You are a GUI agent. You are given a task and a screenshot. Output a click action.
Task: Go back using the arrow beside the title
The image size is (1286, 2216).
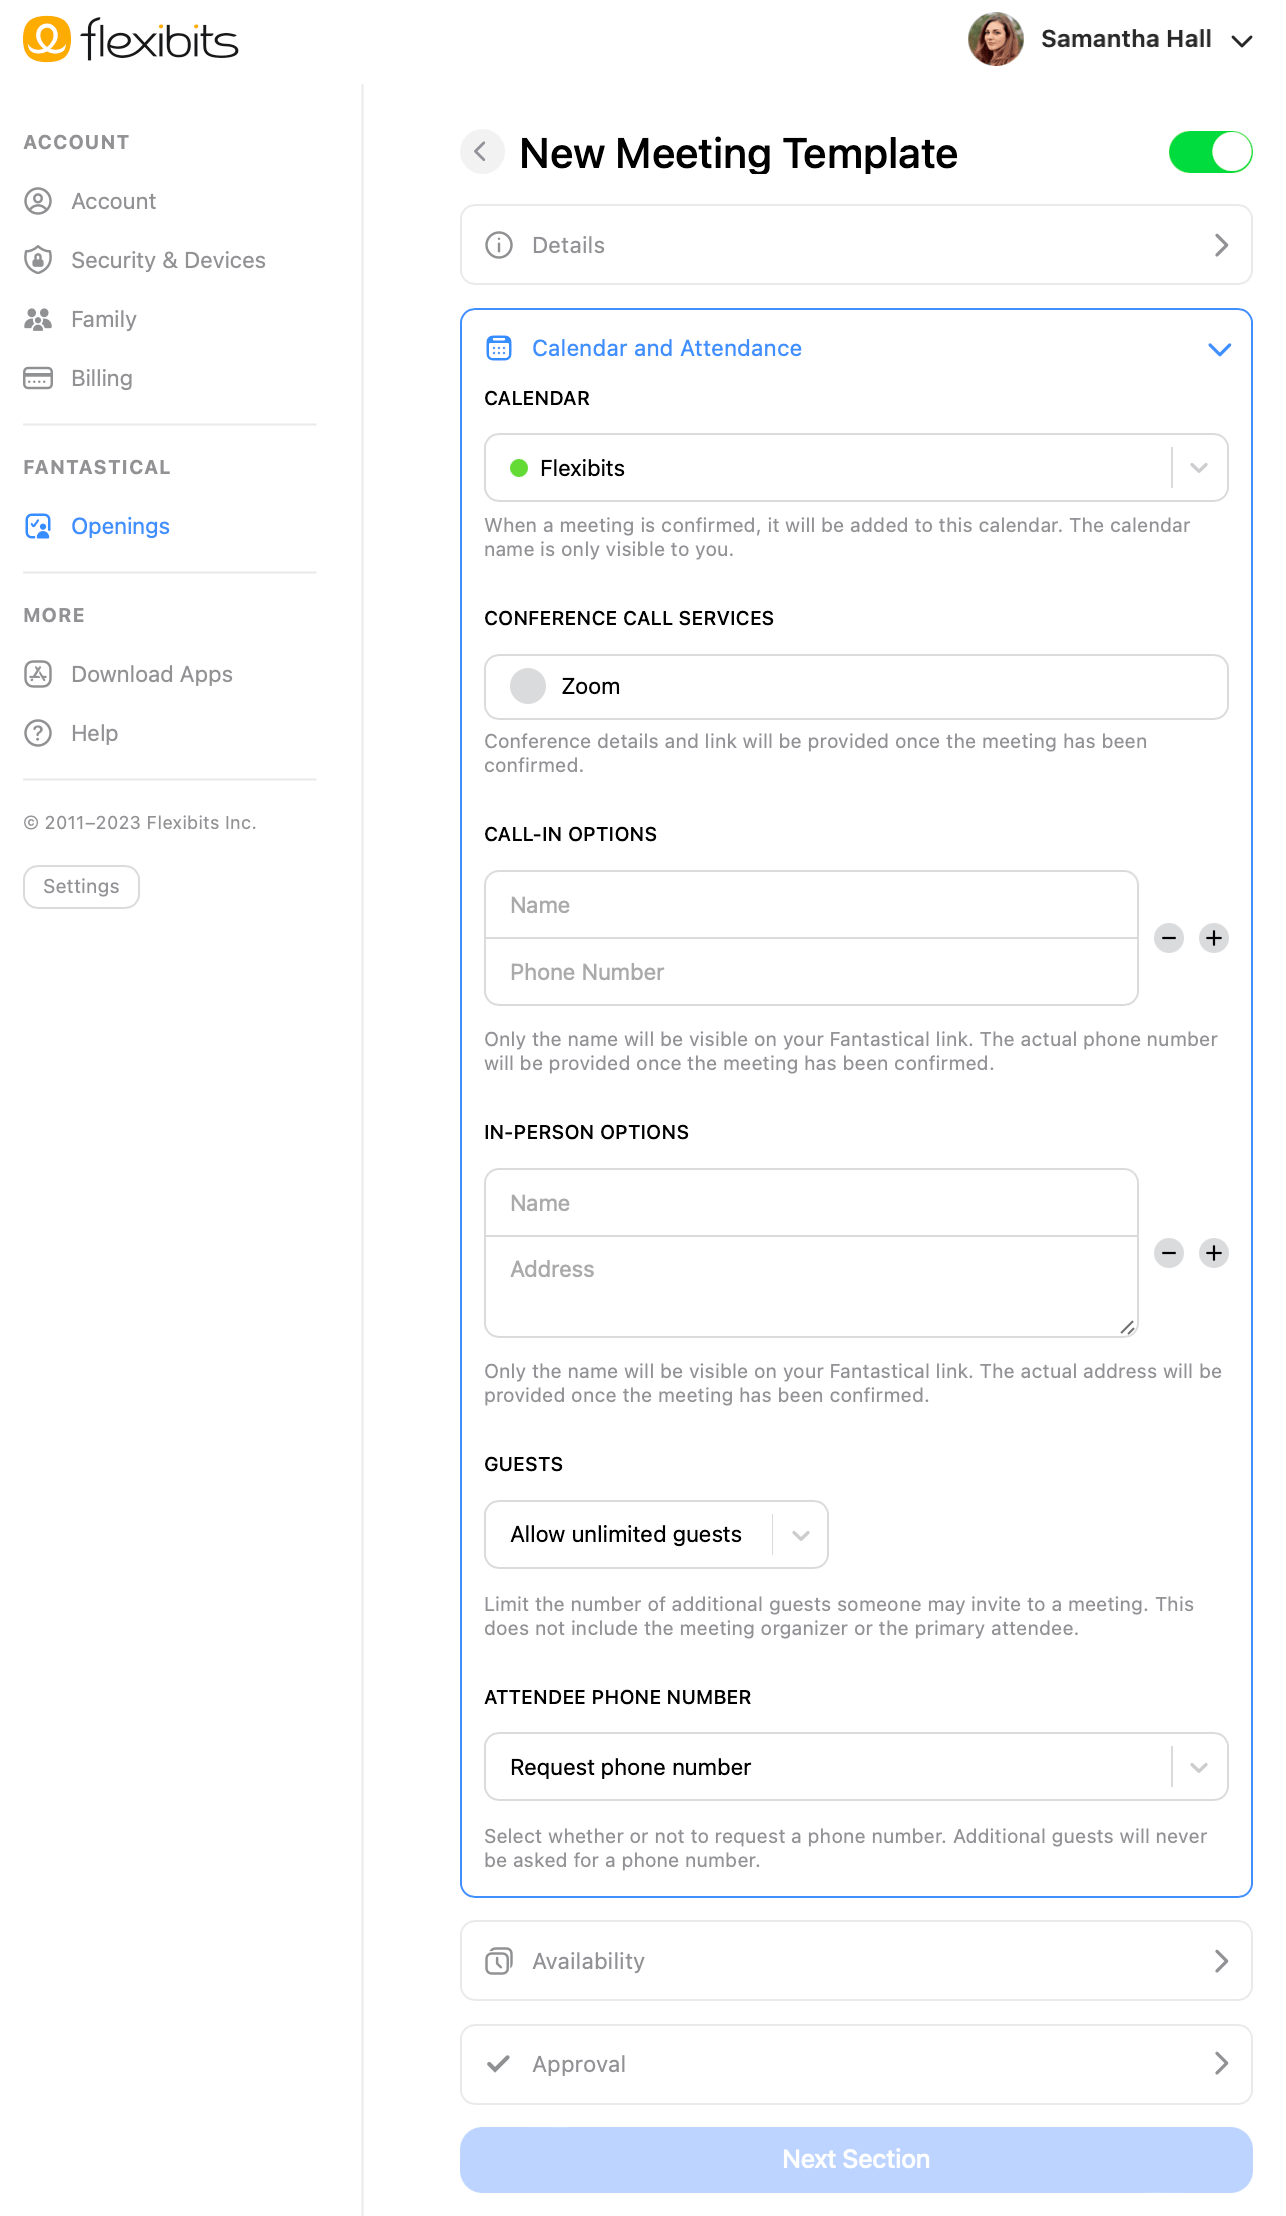click(x=482, y=152)
